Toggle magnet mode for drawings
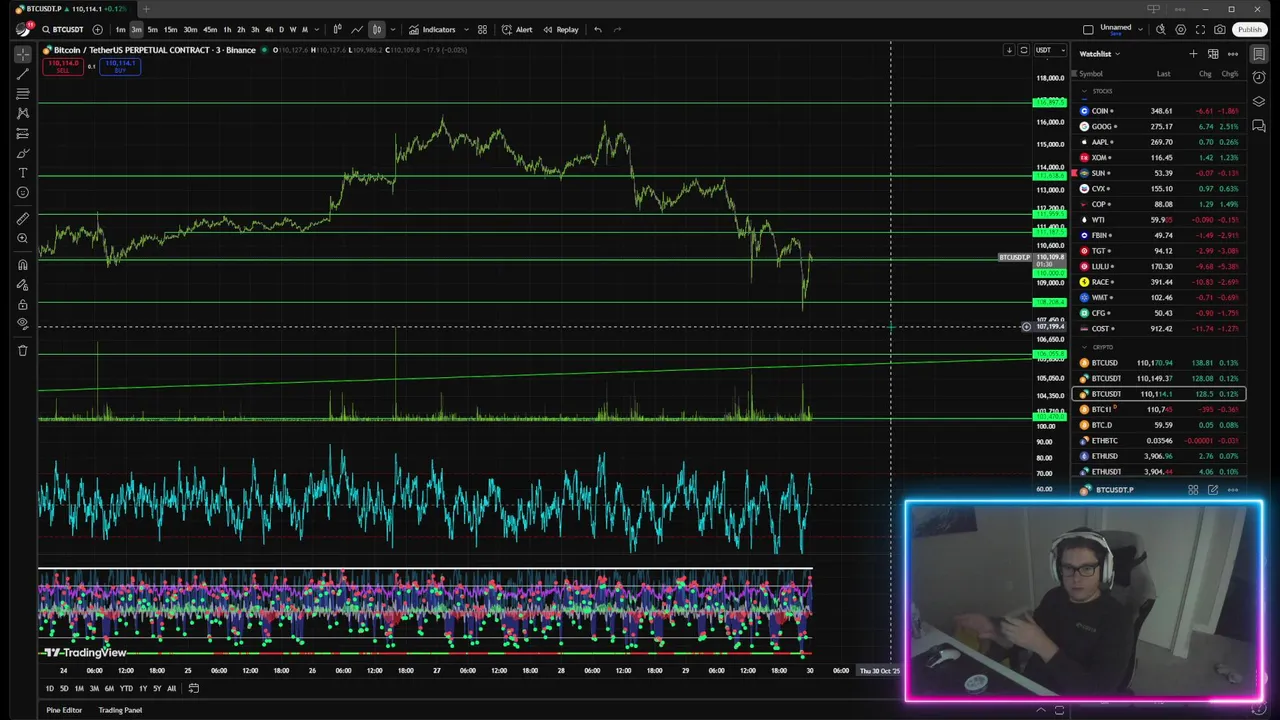This screenshot has width=1280, height=720. coord(22,265)
